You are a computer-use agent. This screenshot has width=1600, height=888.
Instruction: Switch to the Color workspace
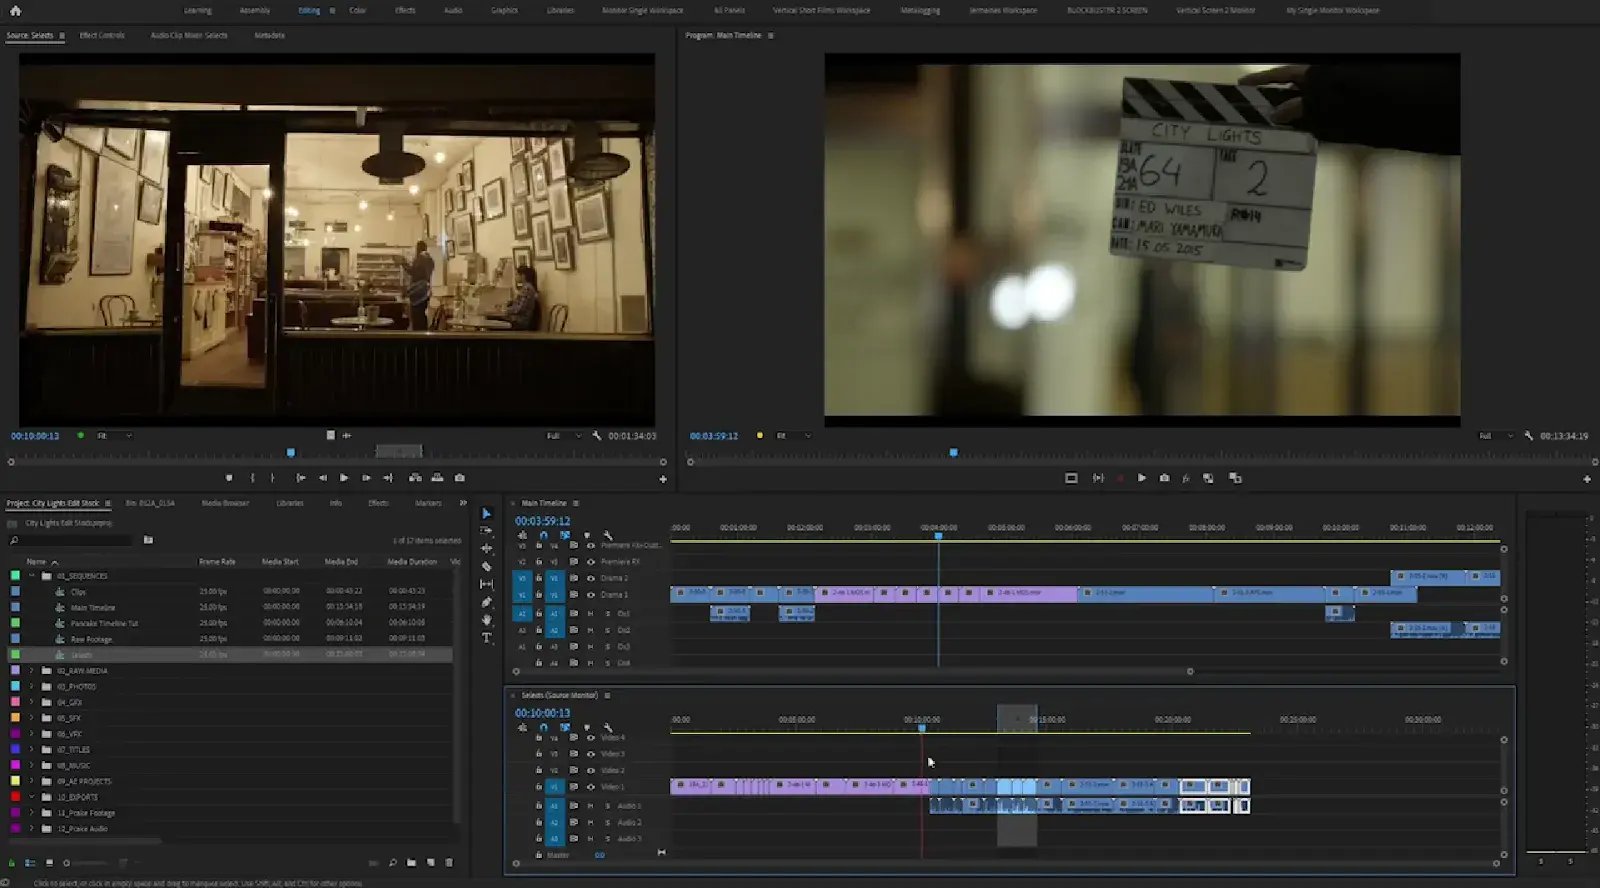(357, 10)
